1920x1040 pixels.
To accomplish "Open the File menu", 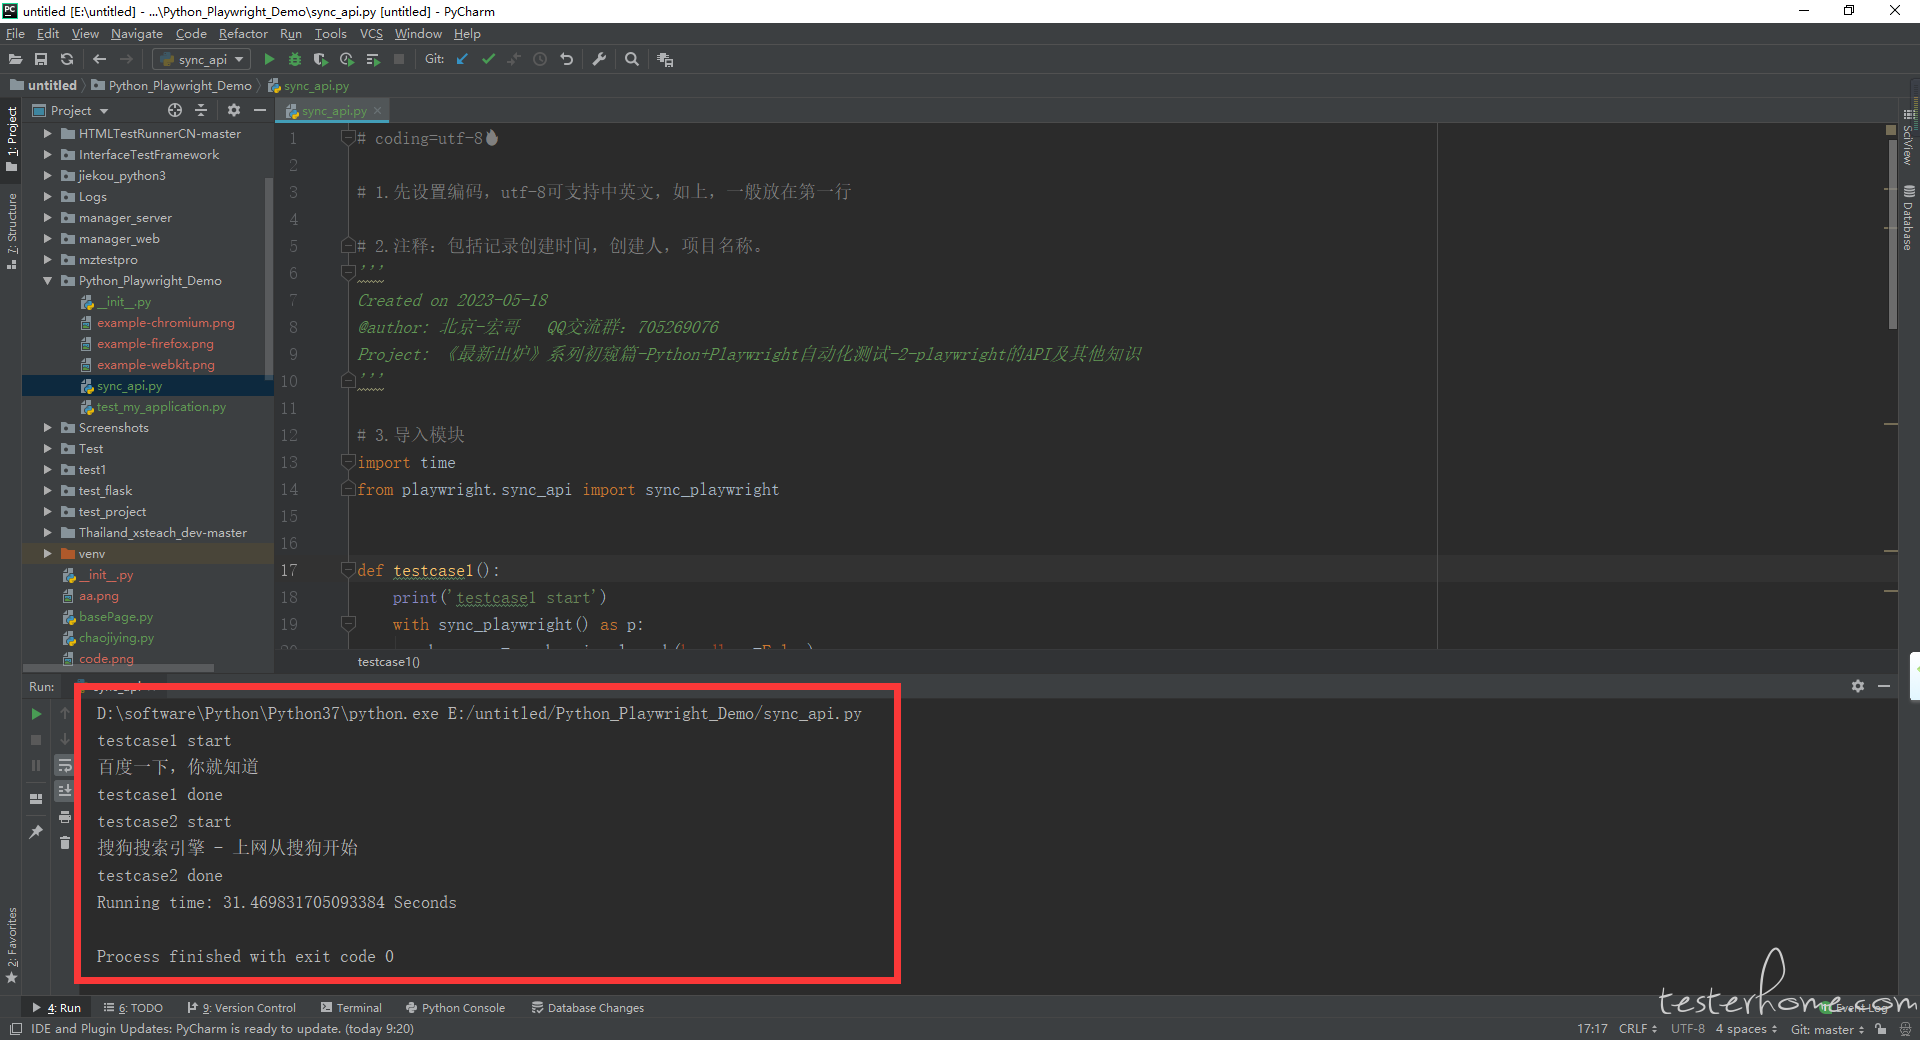I will pos(15,33).
